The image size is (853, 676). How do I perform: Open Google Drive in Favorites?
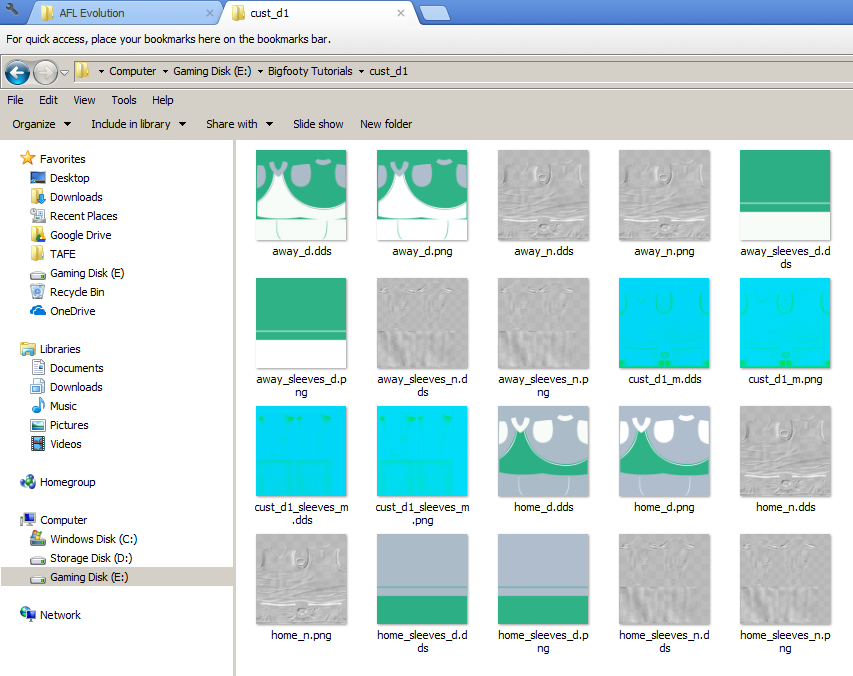[x=80, y=235]
